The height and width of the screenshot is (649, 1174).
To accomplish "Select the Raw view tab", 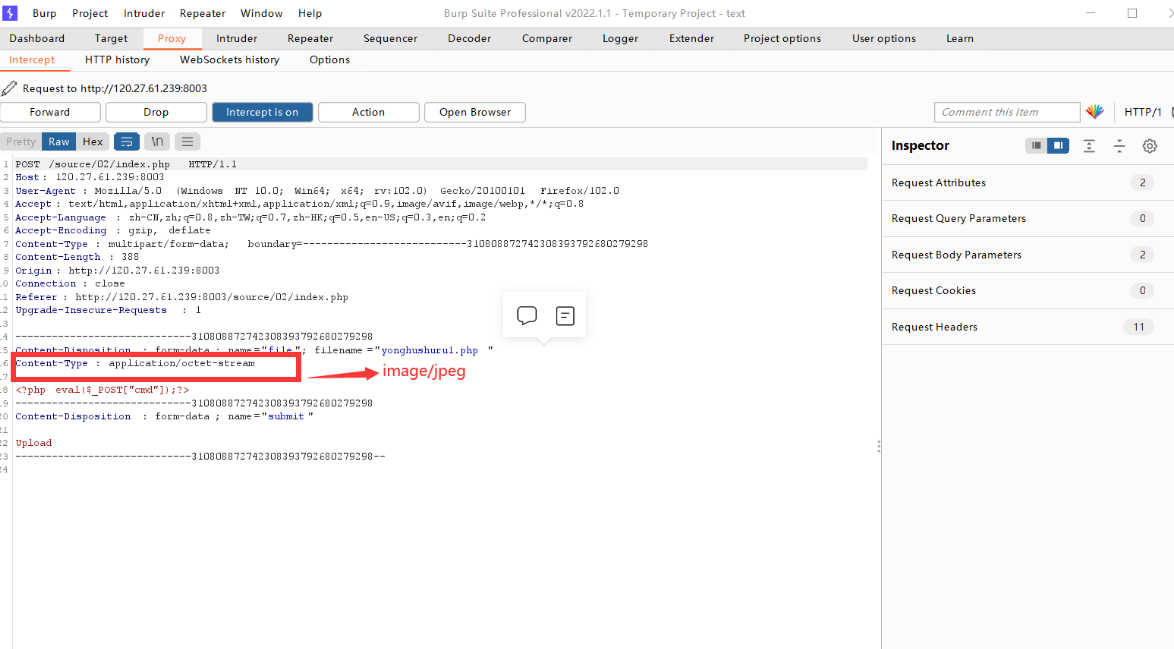I will 59,141.
